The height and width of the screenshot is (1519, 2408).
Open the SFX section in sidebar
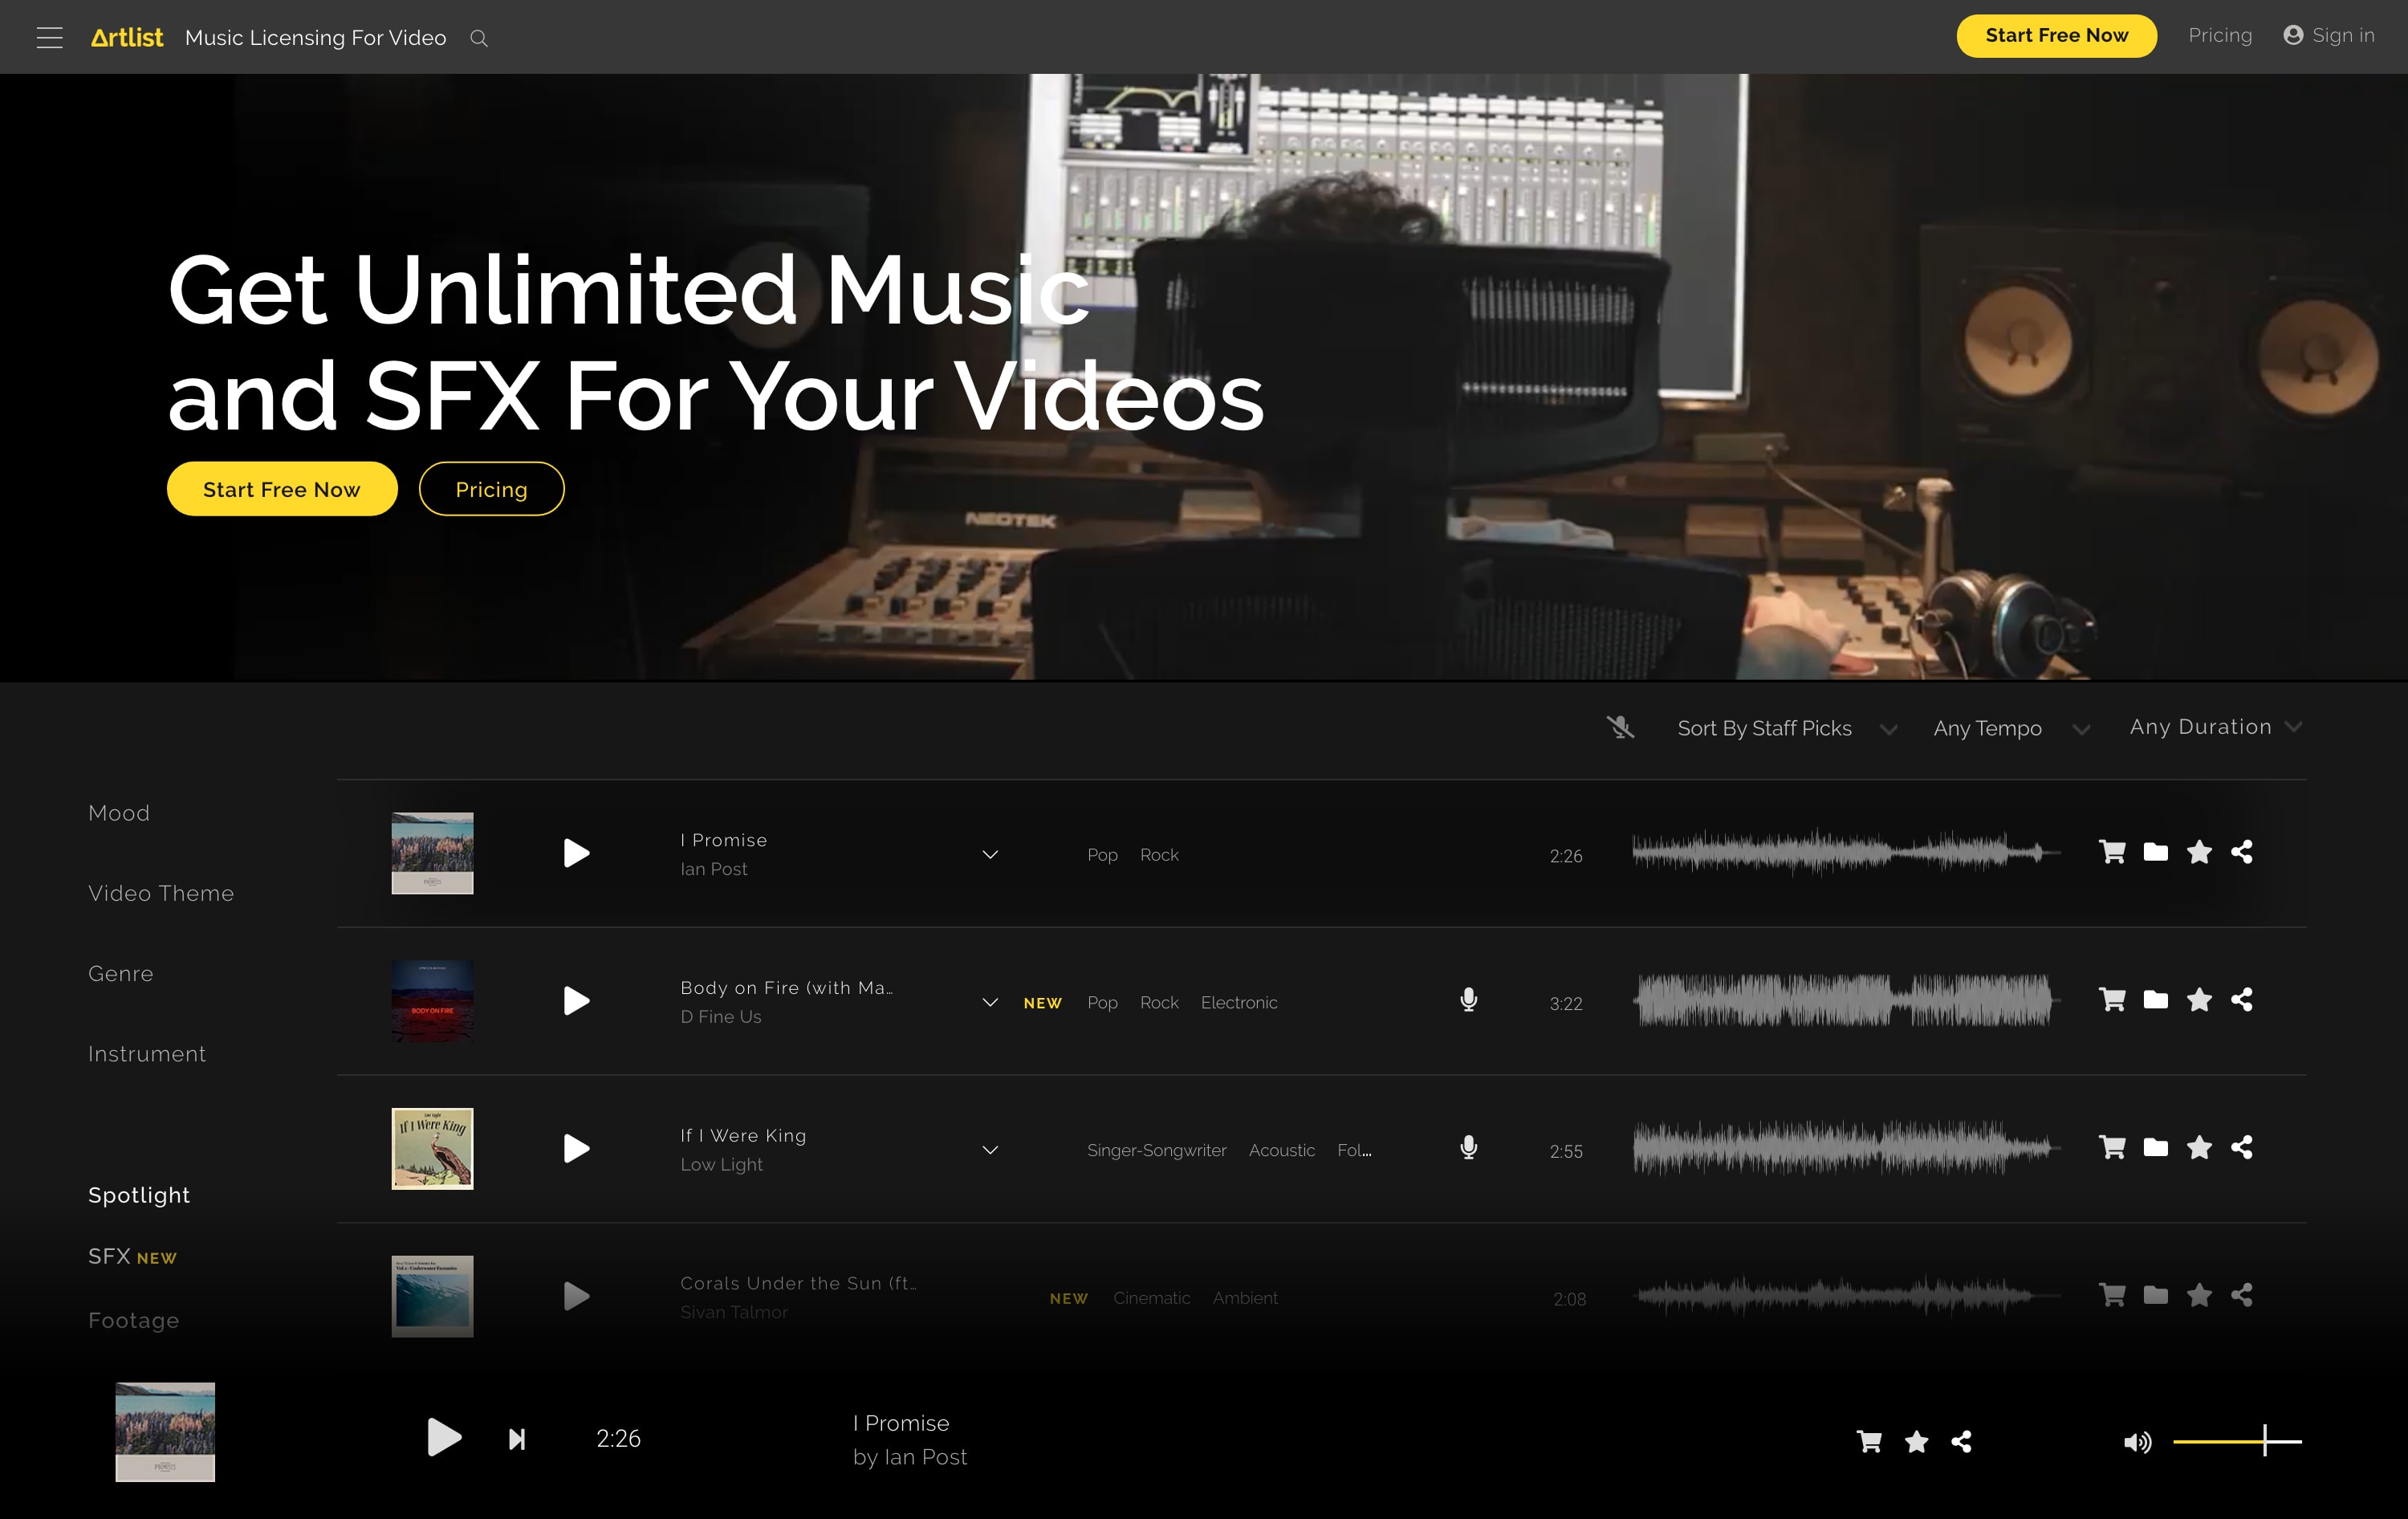pos(110,1256)
